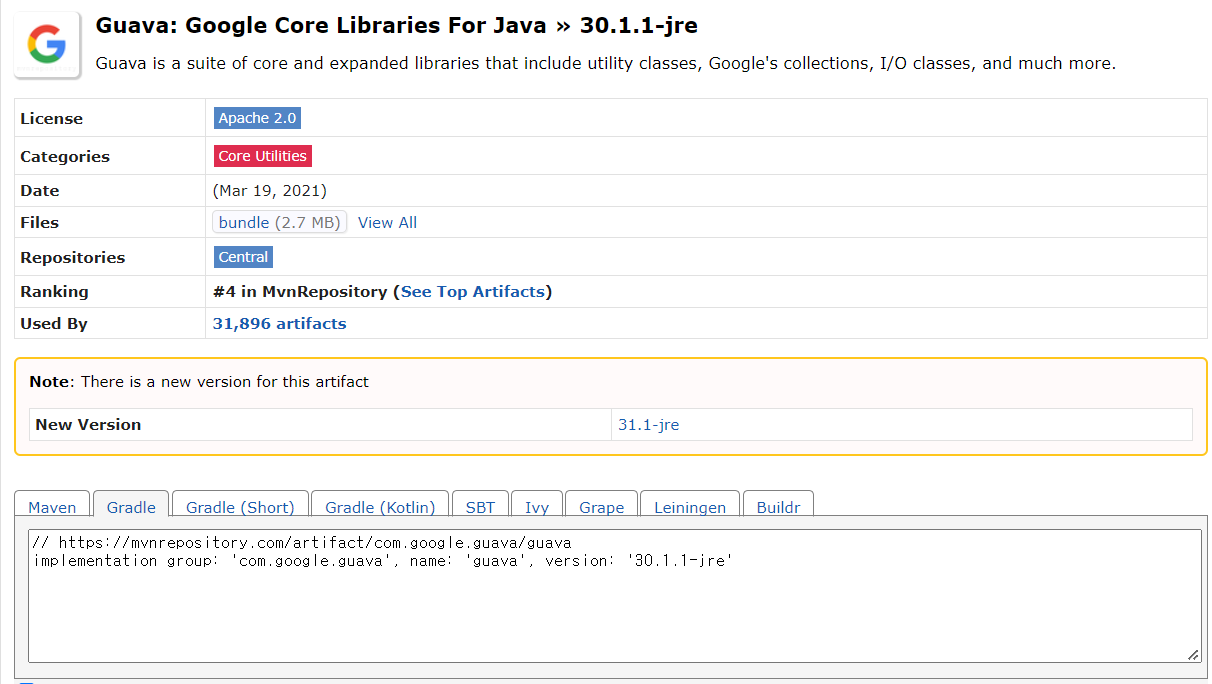Switch to the Maven tab
The height and width of the screenshot is (684, 1212).
[52, 505]
